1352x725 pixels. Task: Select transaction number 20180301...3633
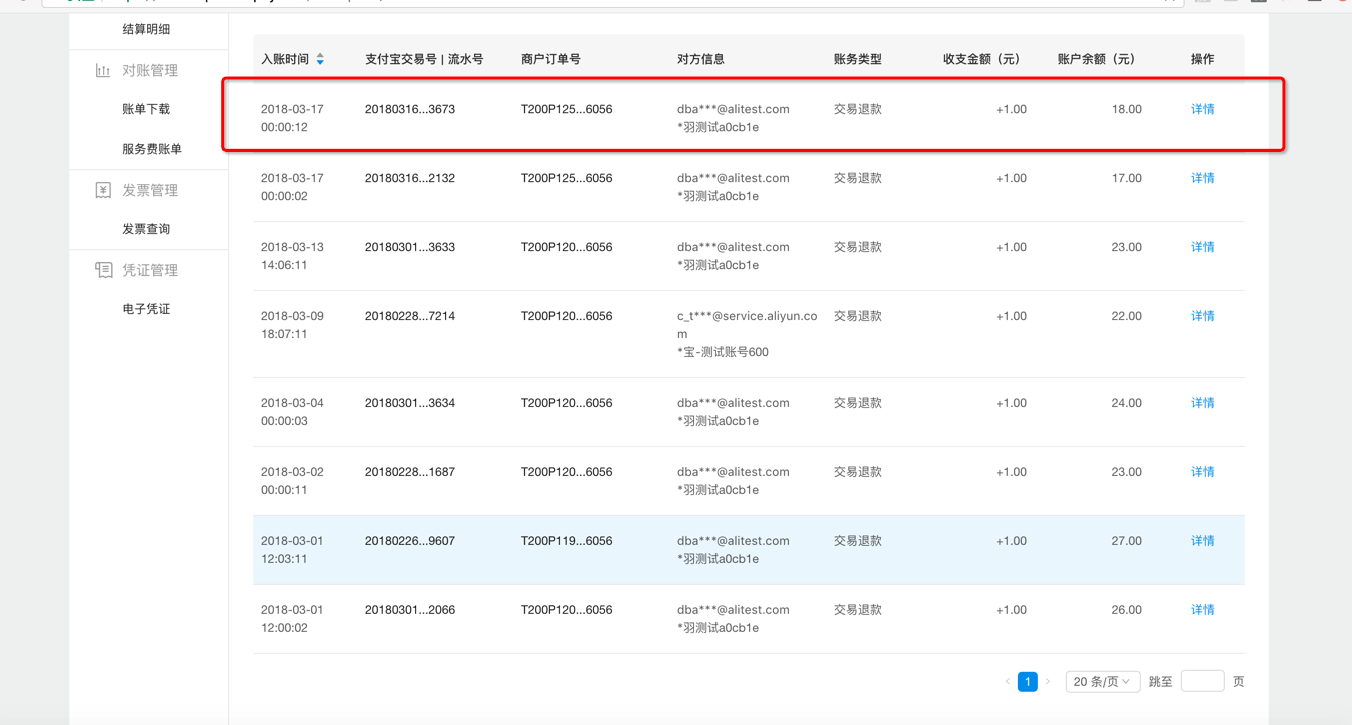pos(410,247)
